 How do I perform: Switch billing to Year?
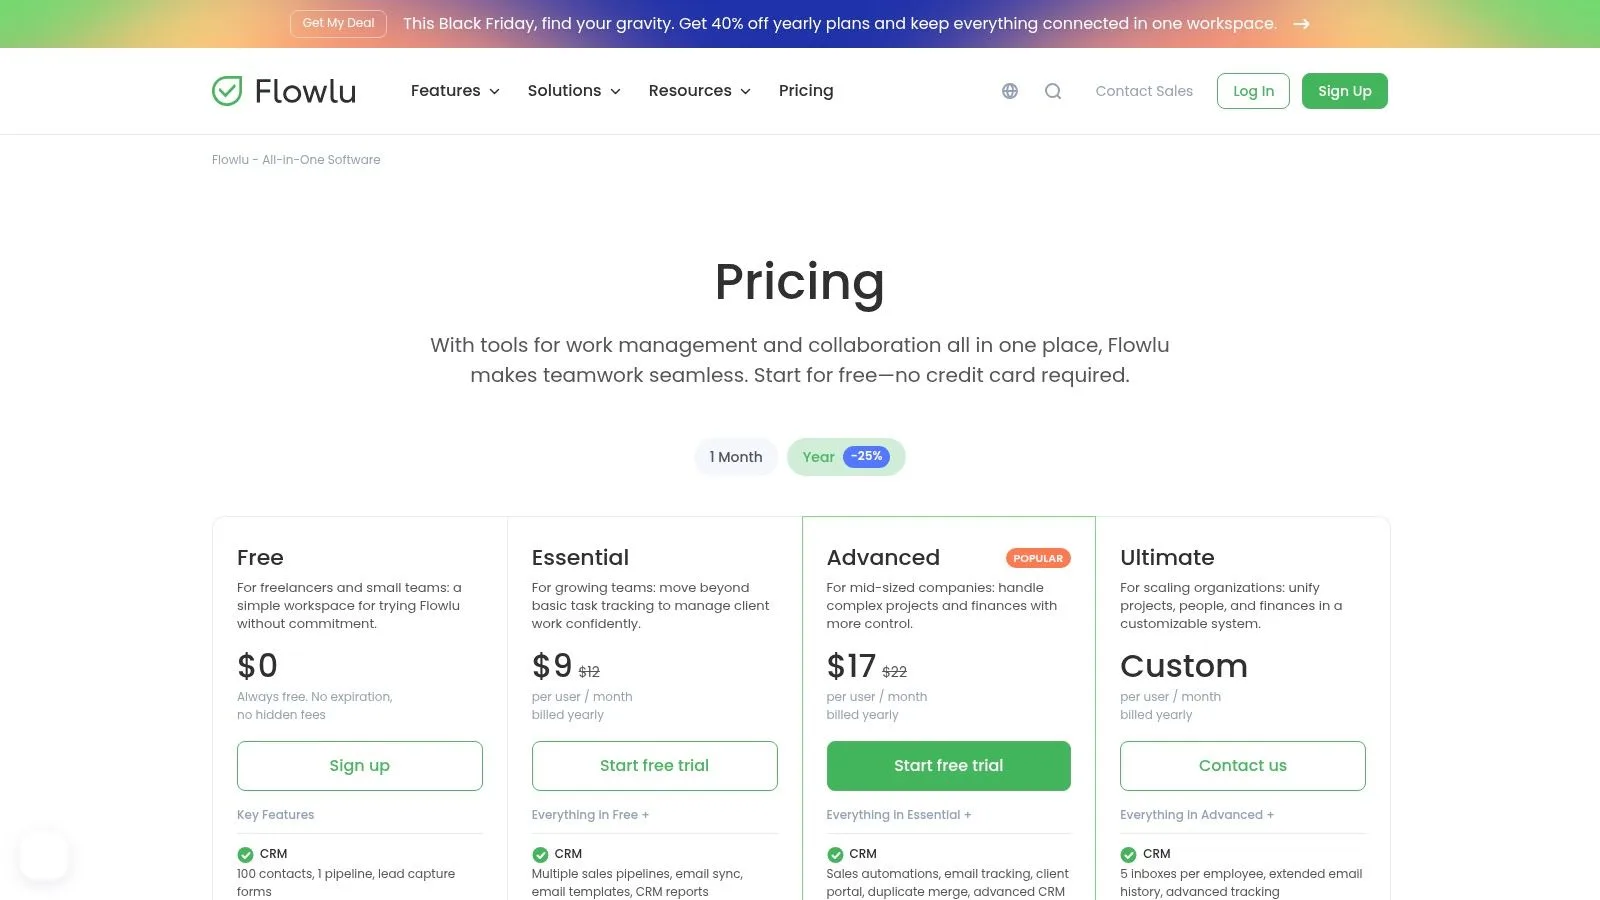(846, 457)
